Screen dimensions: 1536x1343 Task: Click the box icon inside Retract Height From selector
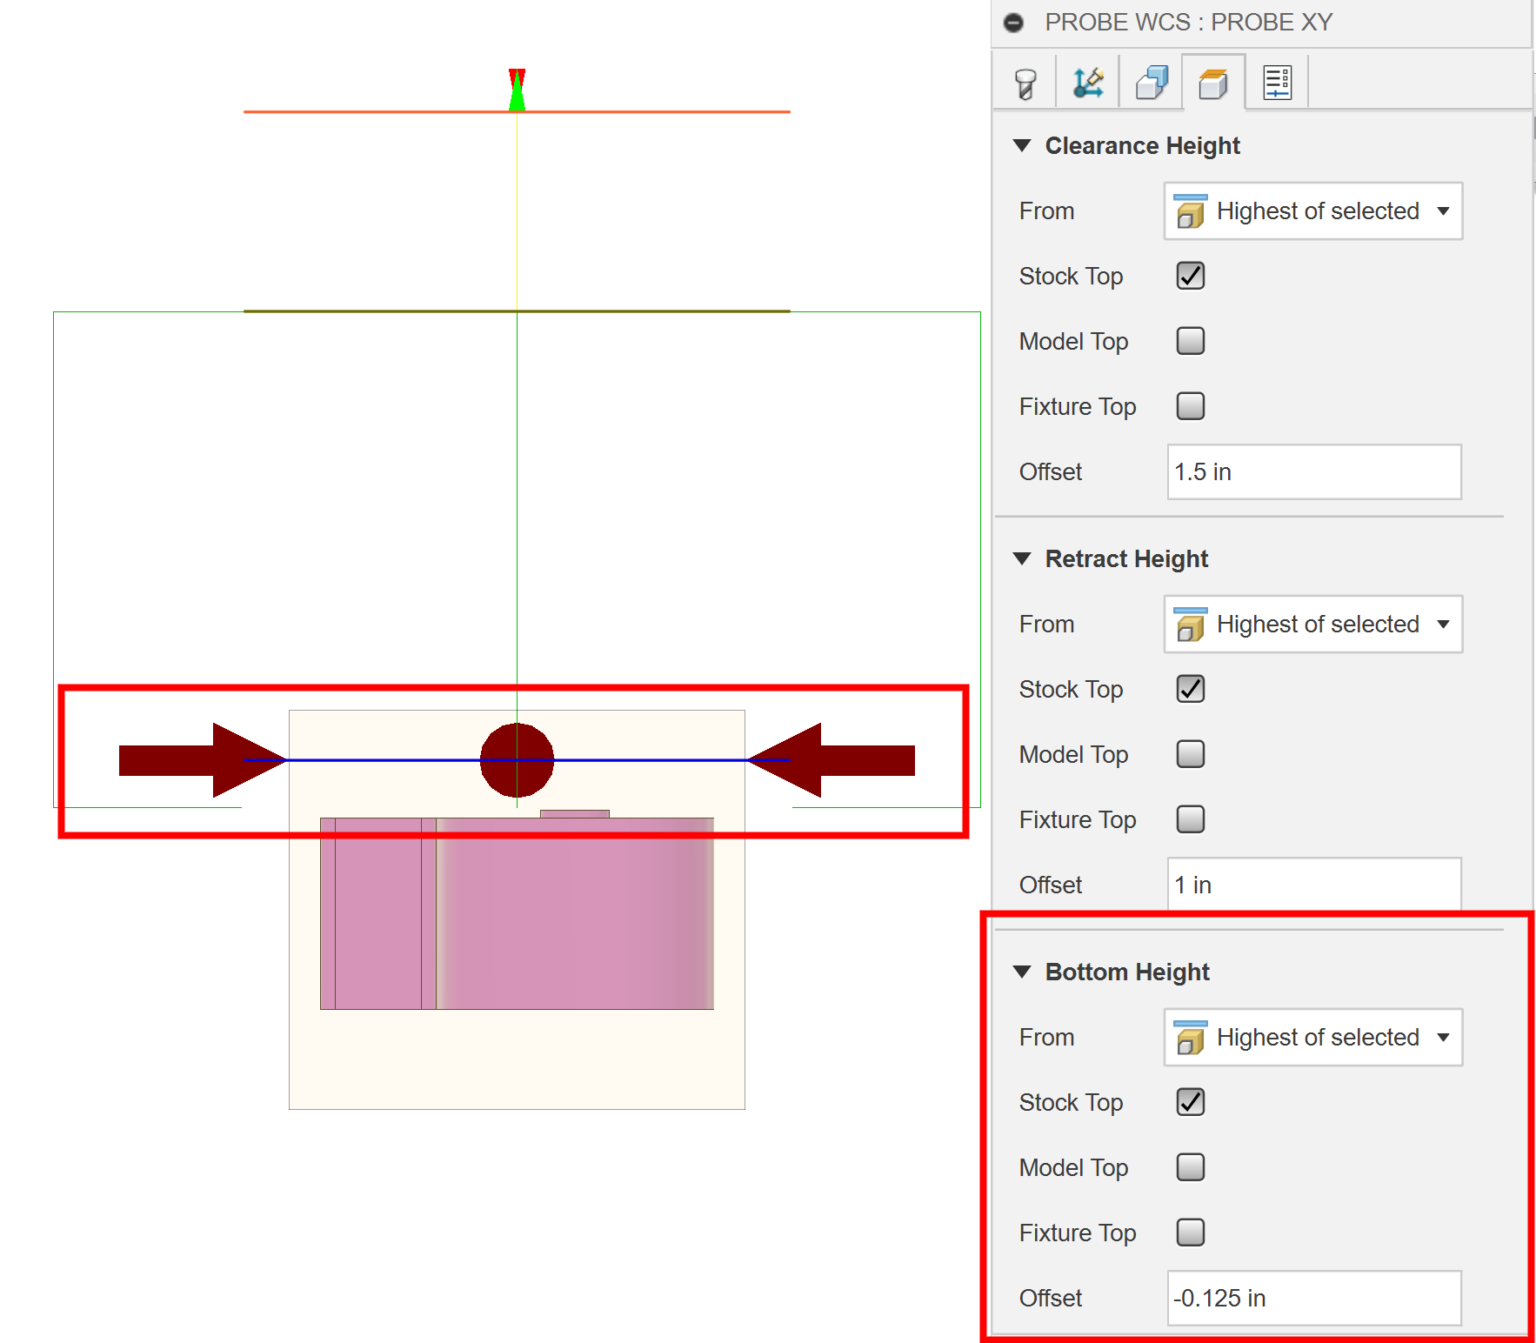(x=1190, y=624)
